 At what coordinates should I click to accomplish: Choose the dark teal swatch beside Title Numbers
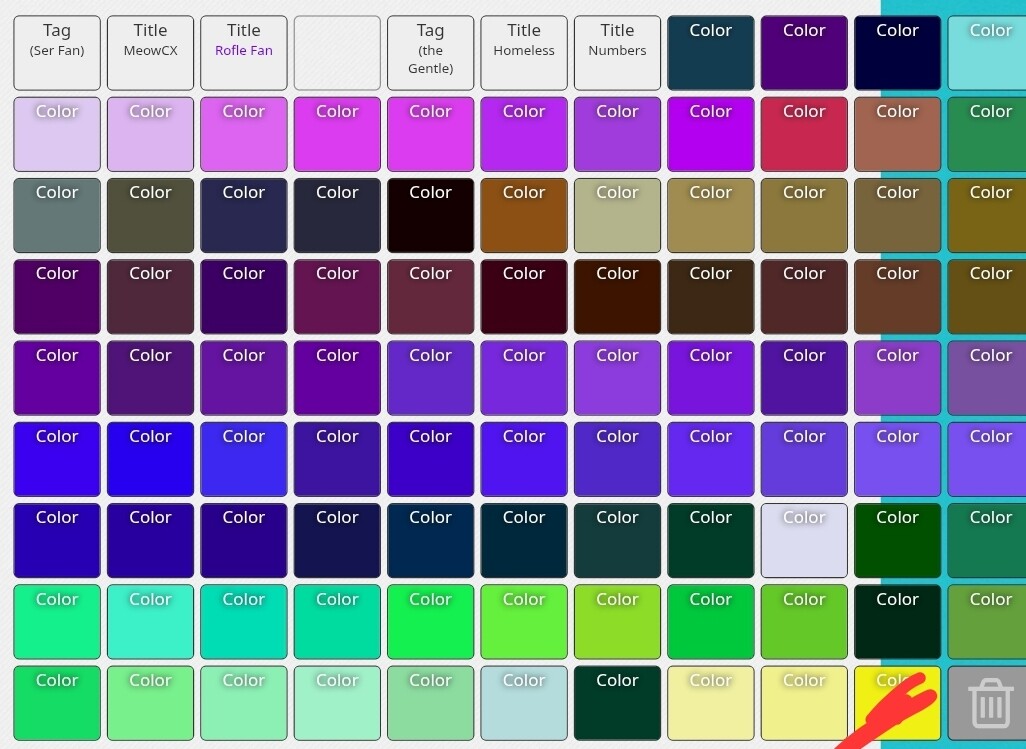[710, 53]
